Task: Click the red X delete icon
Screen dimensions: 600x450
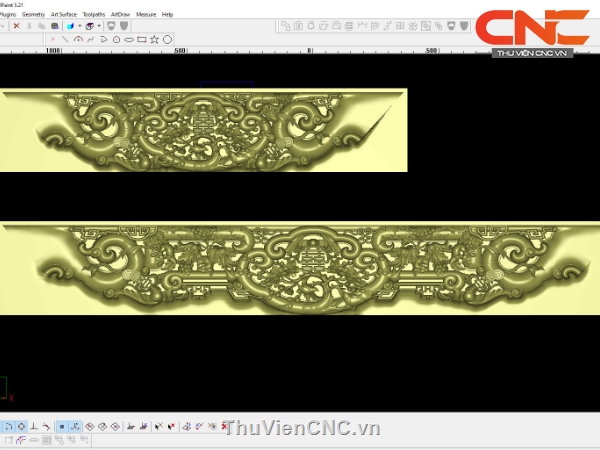Action: pos(17,26)
